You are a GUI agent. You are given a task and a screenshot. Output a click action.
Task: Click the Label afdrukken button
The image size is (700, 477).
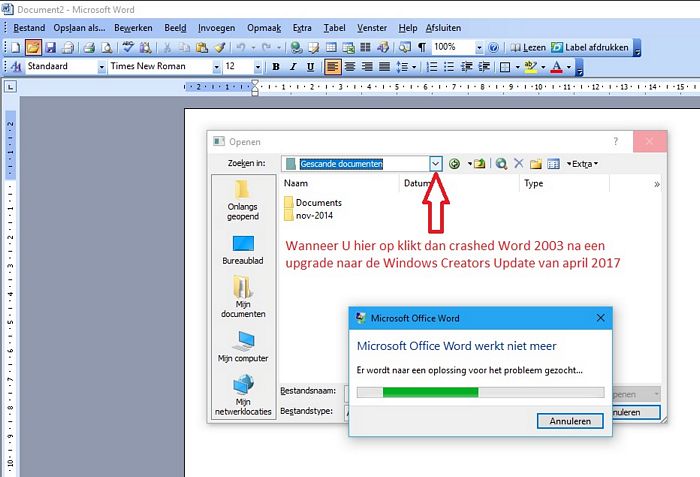(590, 47)
